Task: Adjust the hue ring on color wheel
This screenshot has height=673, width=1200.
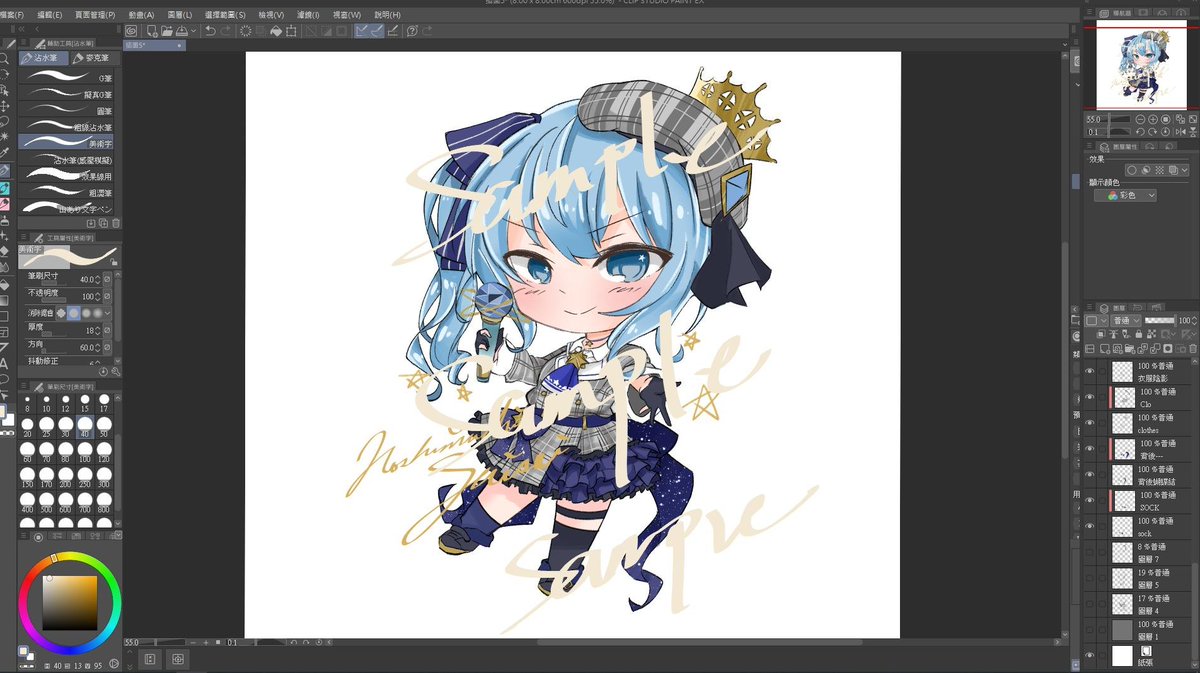Action: pyautogui.click(x=70, y=557)
